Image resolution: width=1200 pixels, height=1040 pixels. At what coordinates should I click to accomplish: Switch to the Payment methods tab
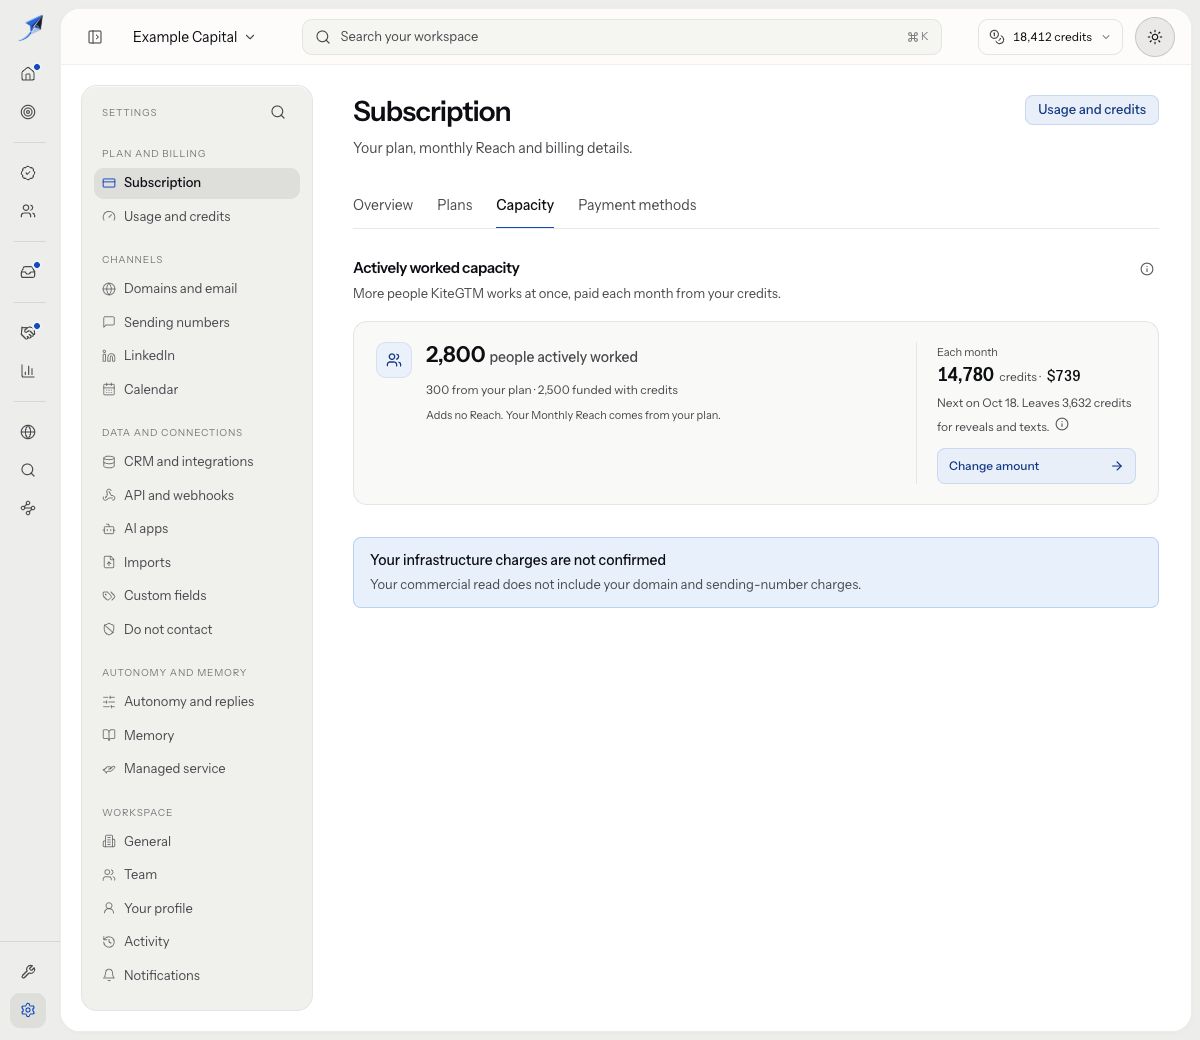637,205
